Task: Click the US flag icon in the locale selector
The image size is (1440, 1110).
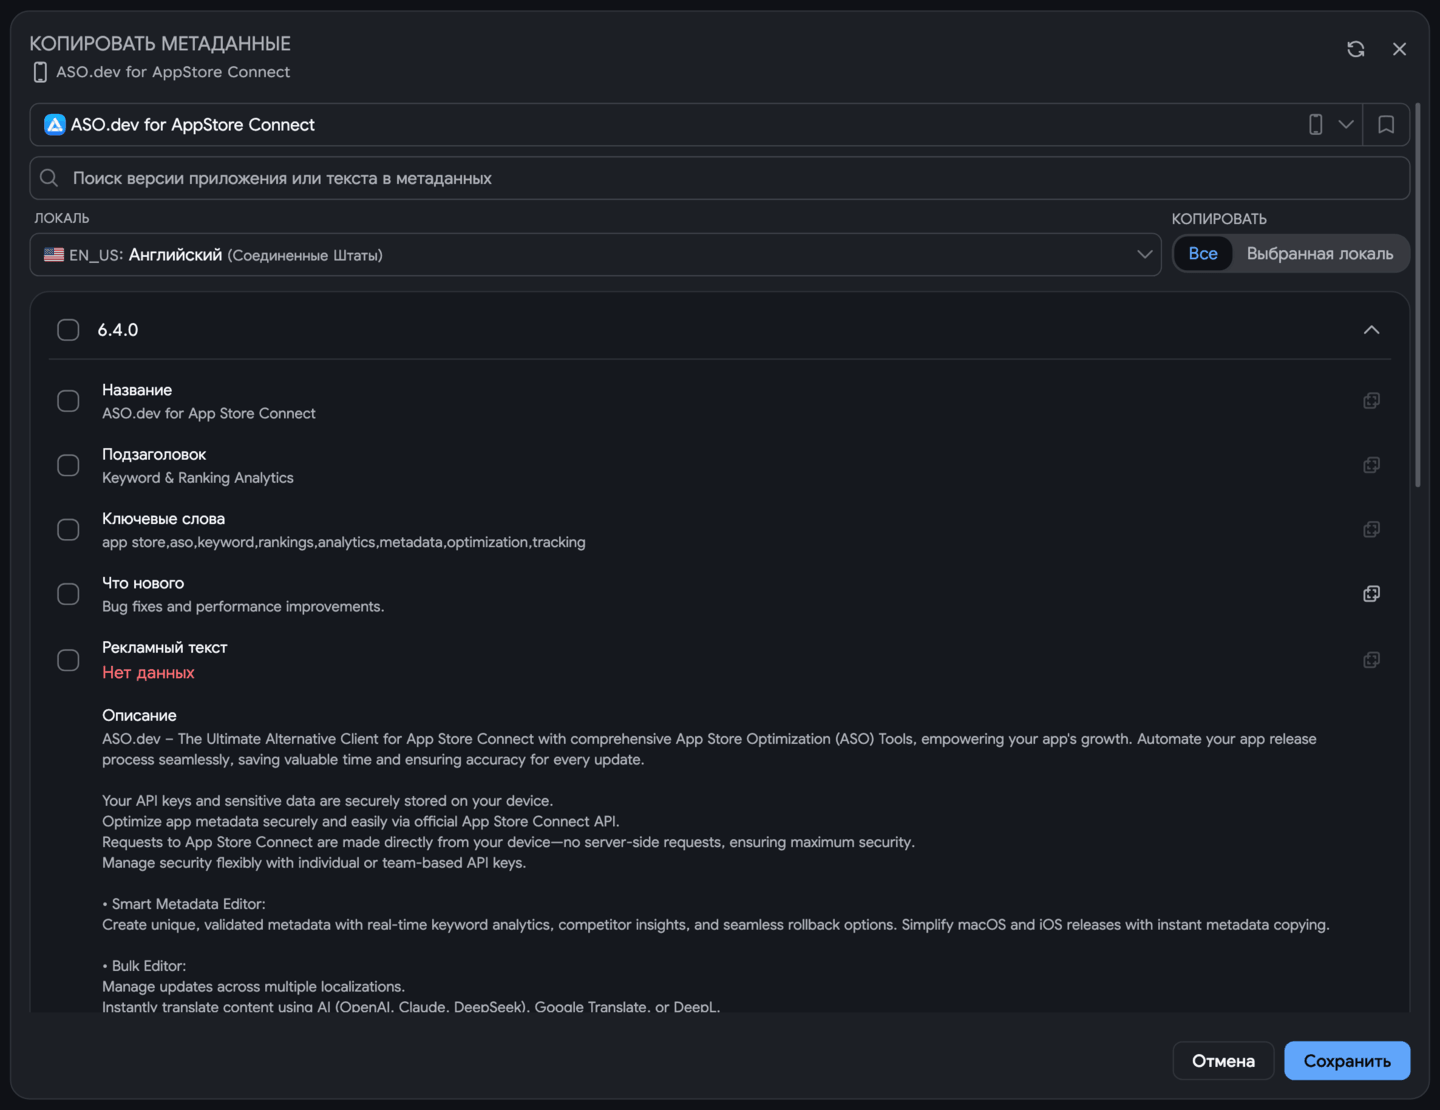Action: pos(54,255)
